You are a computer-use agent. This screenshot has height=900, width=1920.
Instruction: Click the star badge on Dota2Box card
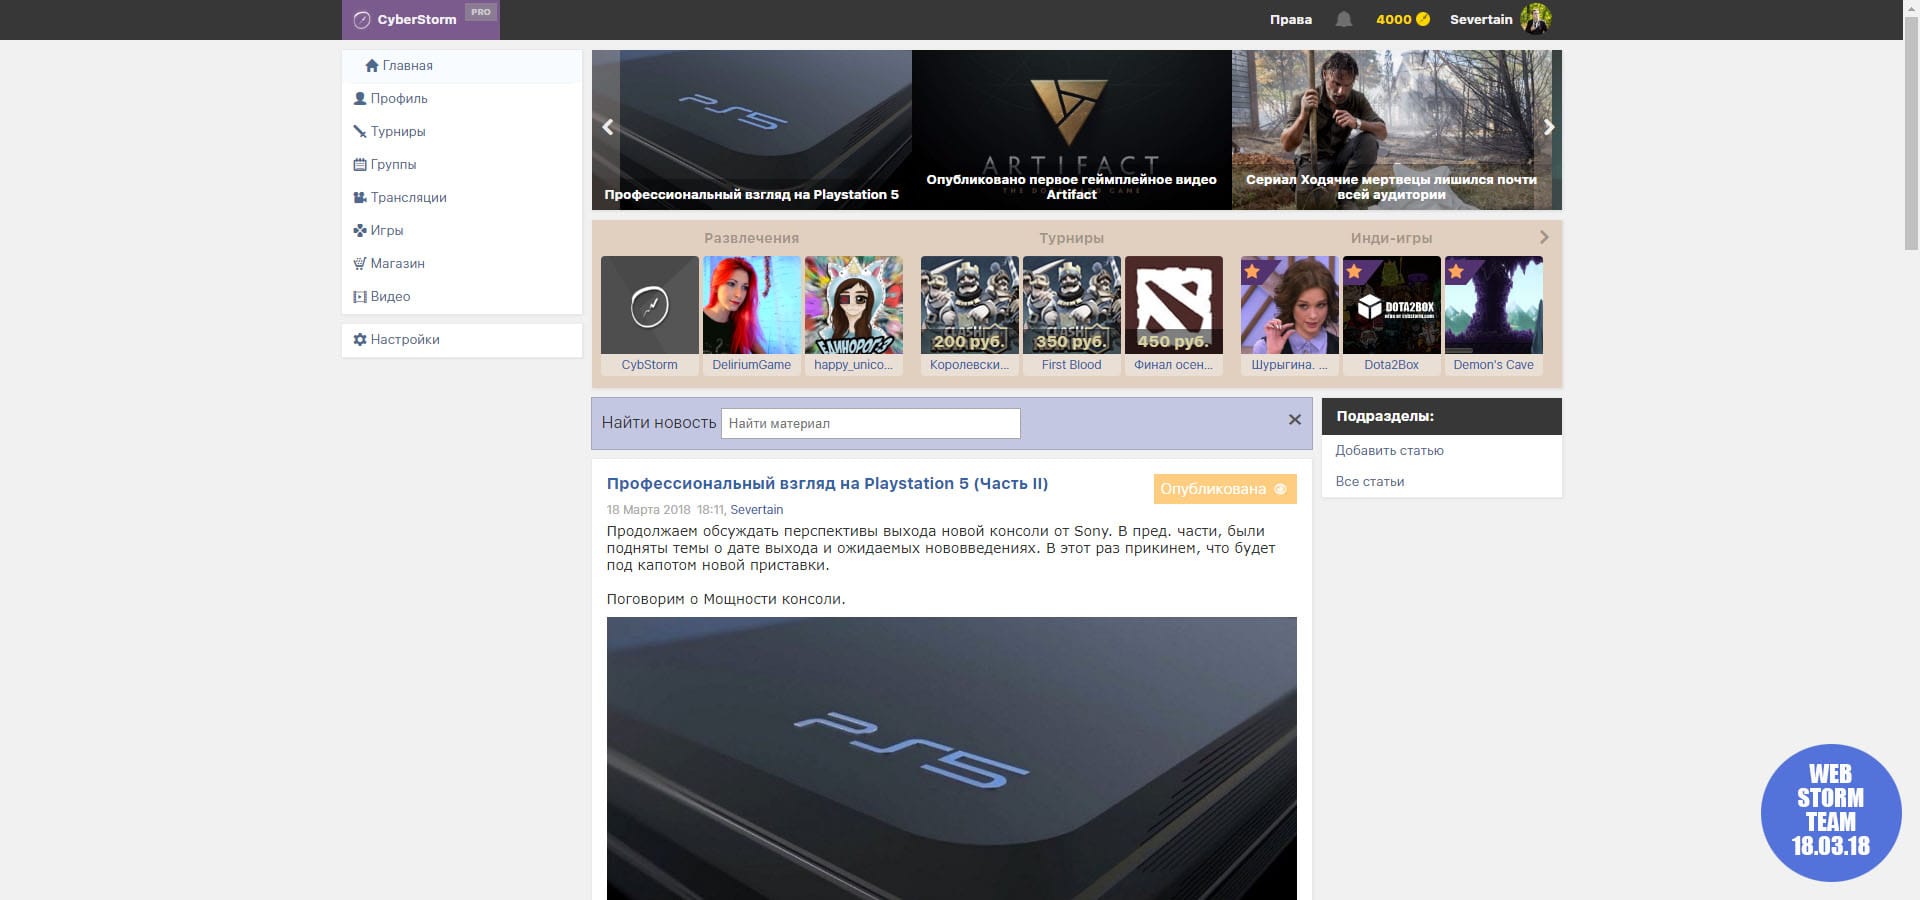(x=1354, y=270)
